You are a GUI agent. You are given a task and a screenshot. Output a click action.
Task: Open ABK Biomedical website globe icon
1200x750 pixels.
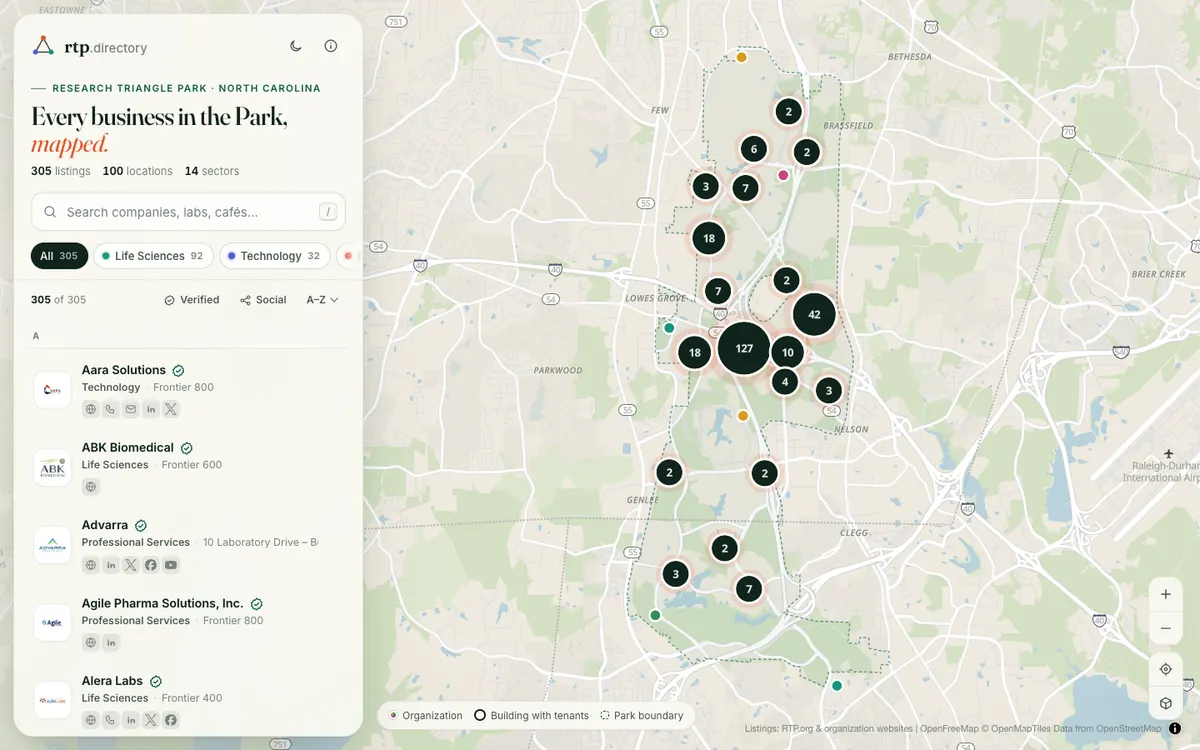click(x=91, y=487)
